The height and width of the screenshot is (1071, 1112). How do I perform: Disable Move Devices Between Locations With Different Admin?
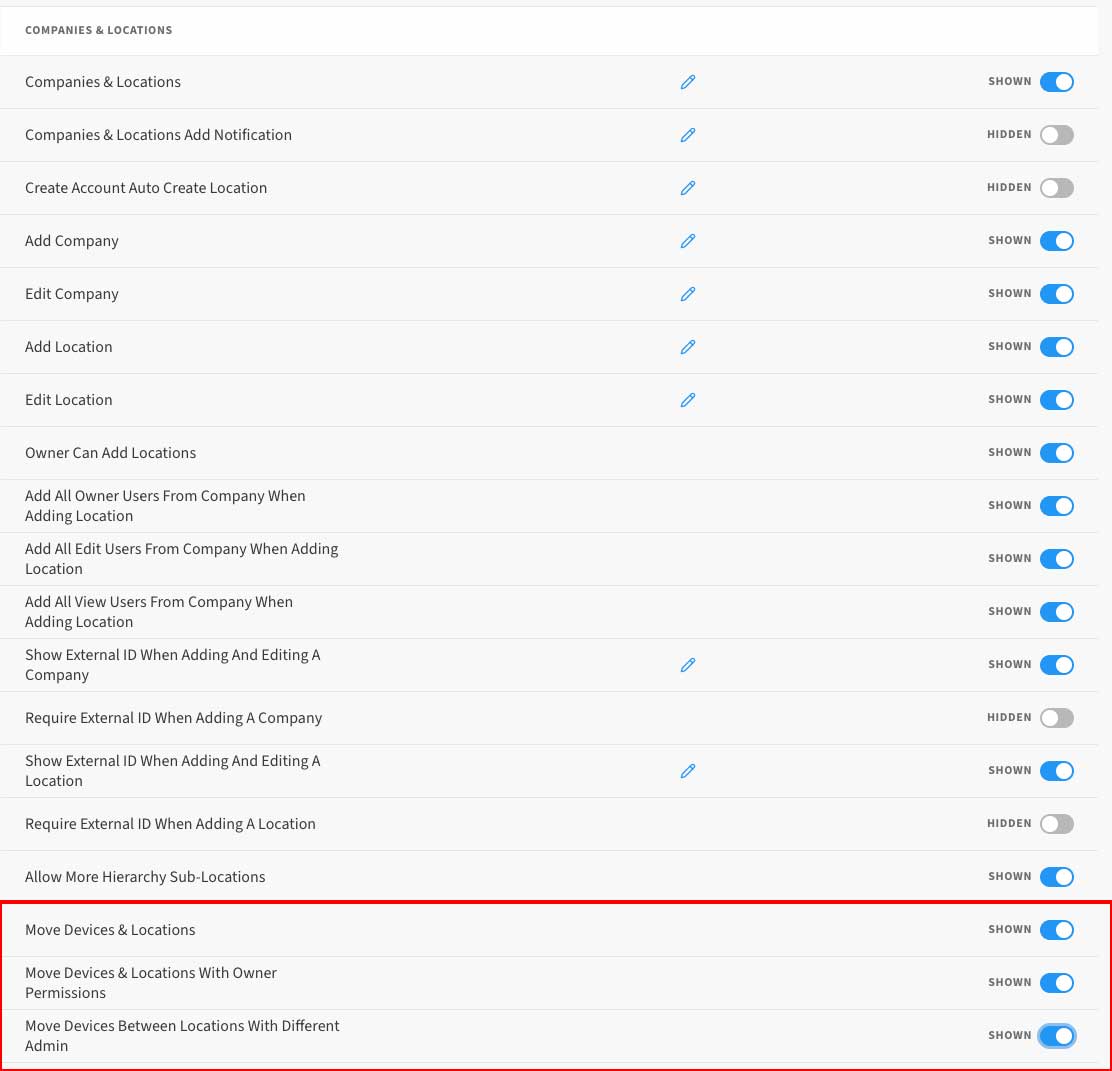tap(1056, 1036)
